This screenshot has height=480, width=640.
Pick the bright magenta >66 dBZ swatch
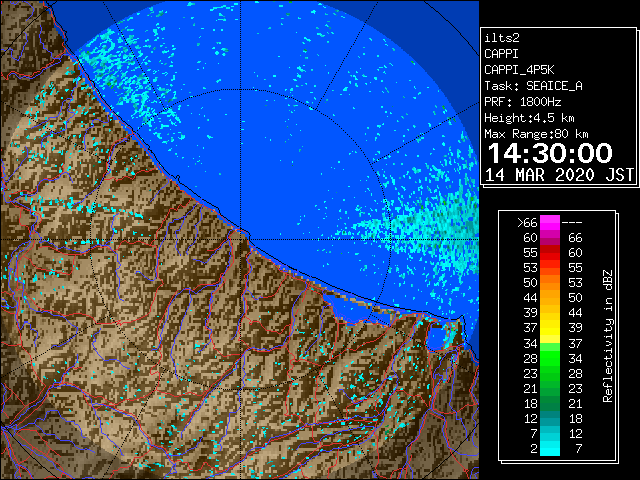click(550, 223)
